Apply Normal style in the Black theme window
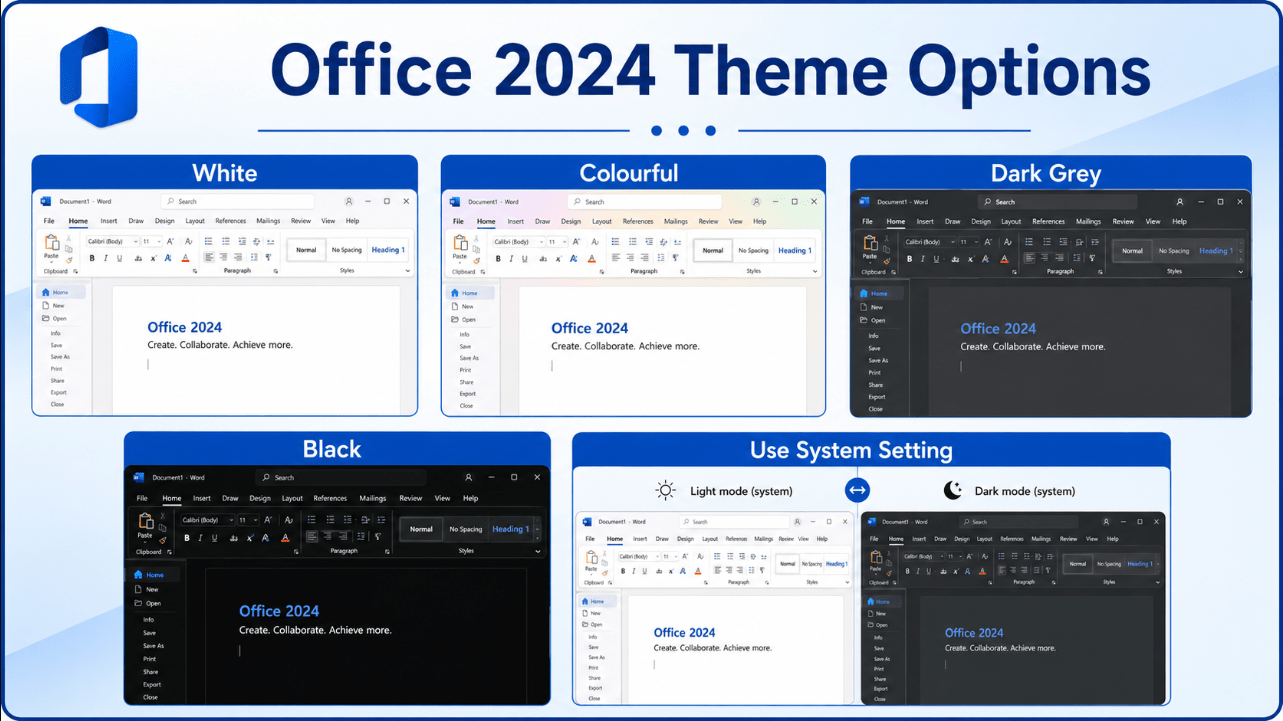1283x721 pixels. (421, 529)
